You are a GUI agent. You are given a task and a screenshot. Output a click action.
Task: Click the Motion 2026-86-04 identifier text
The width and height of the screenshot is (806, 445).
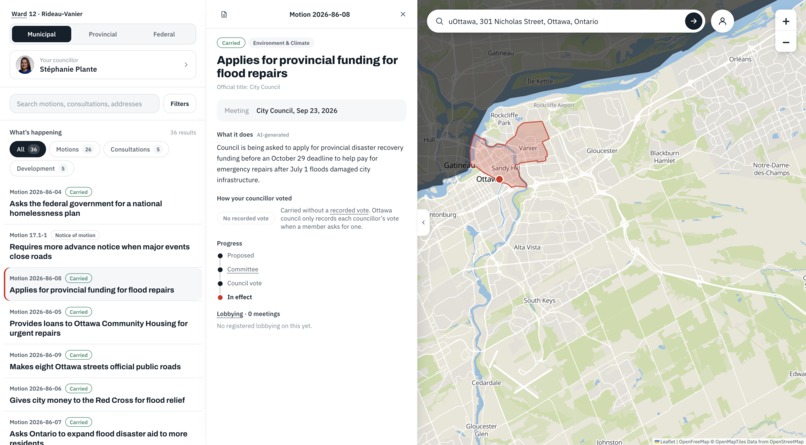pyautogui.click(x=35, y=192)
